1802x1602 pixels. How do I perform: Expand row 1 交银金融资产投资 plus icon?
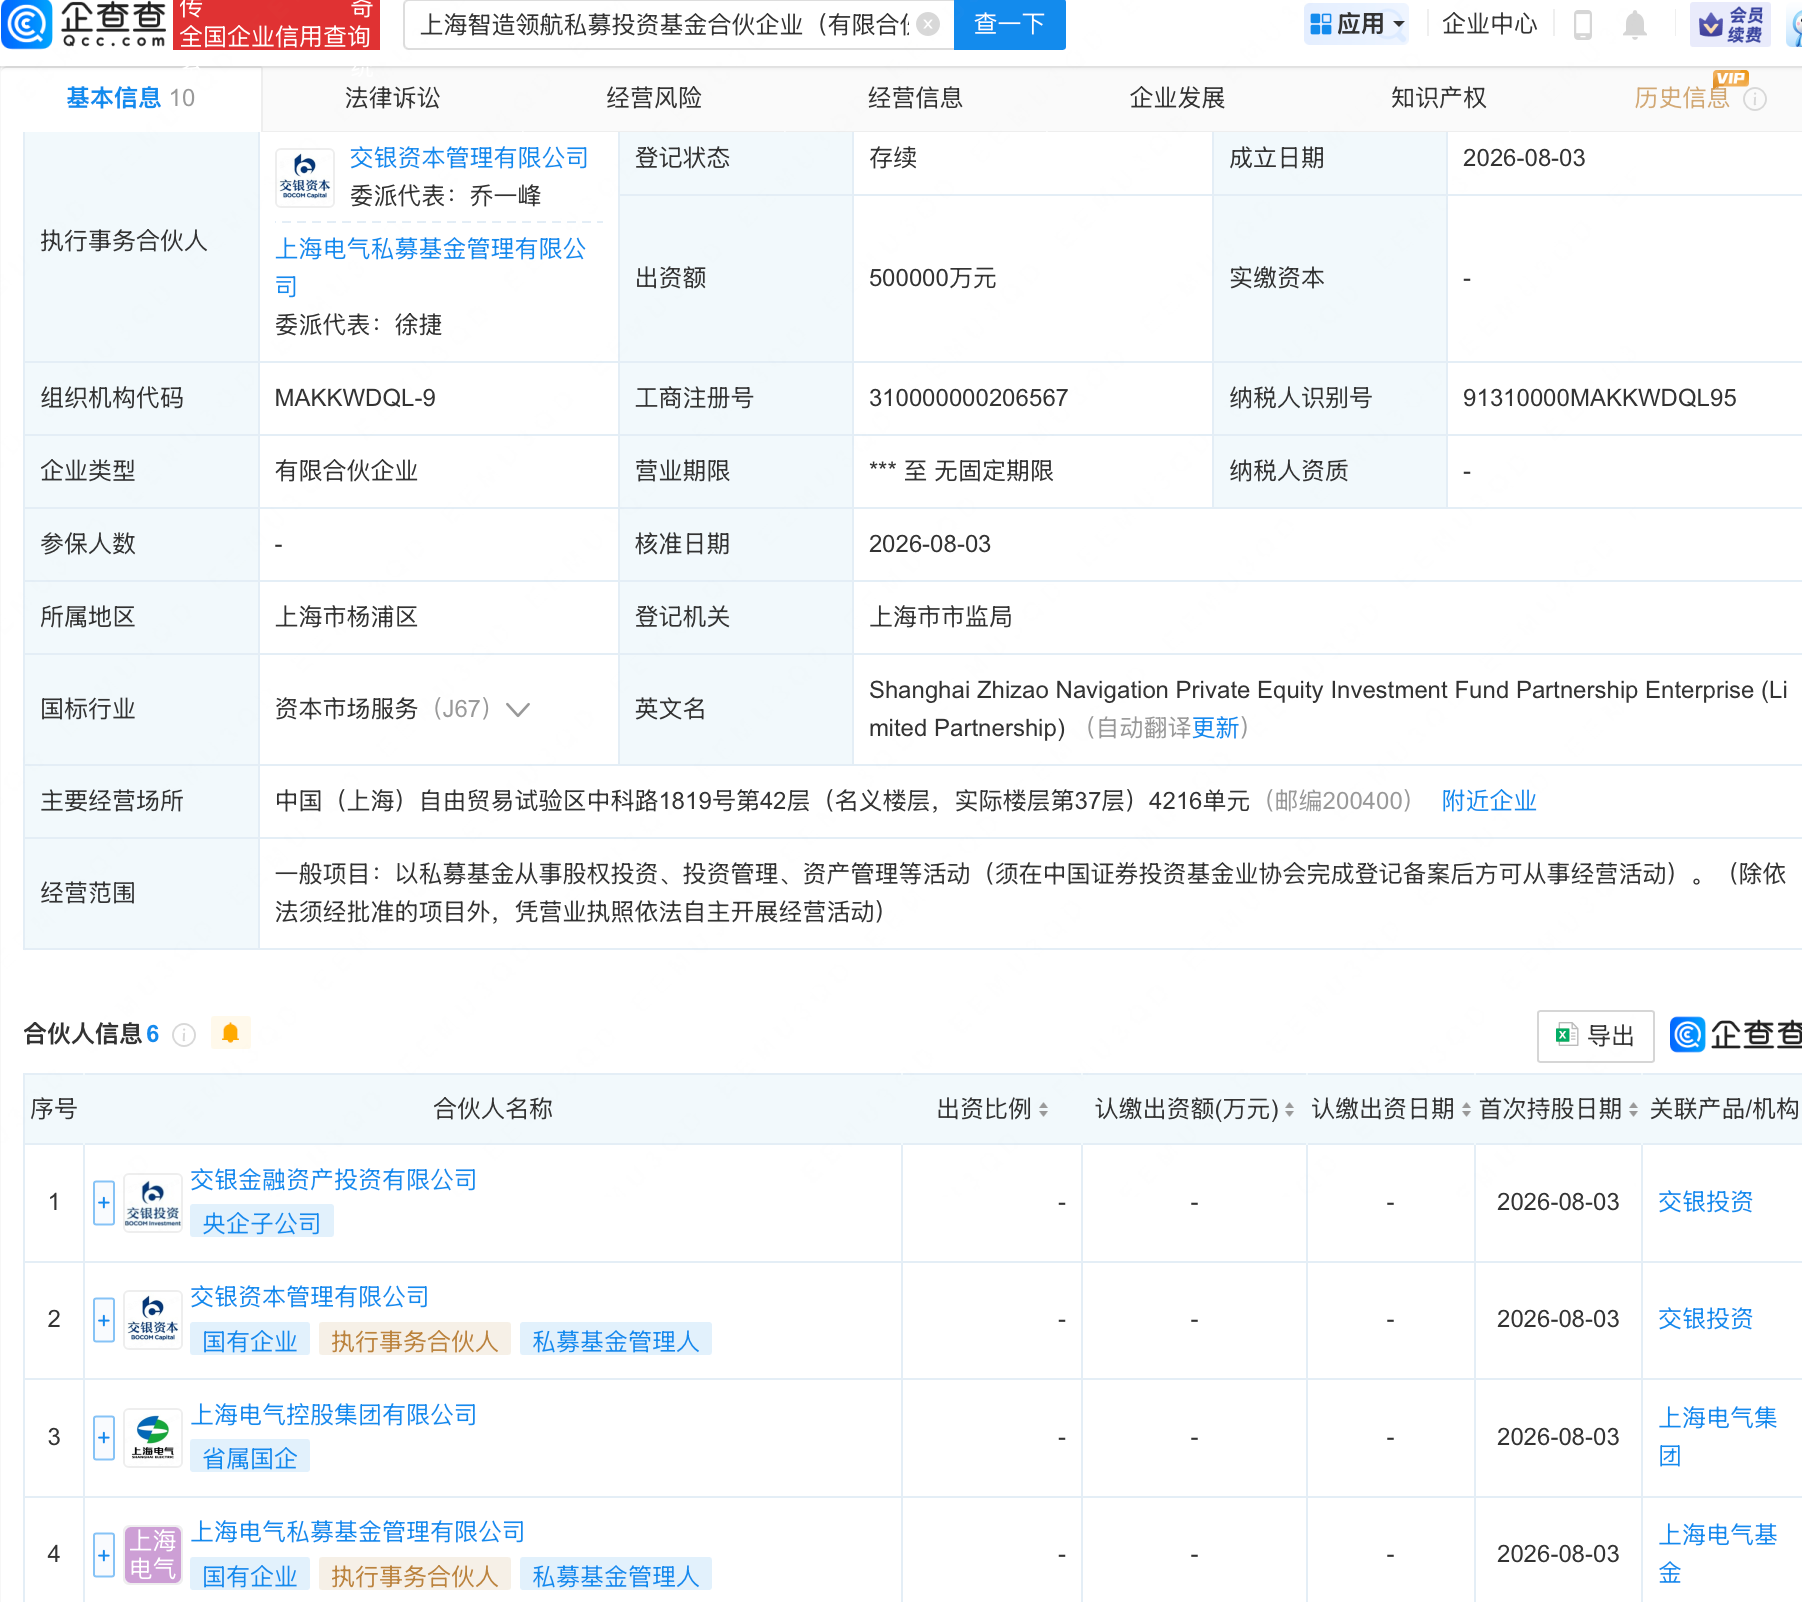pos(104,1203)
